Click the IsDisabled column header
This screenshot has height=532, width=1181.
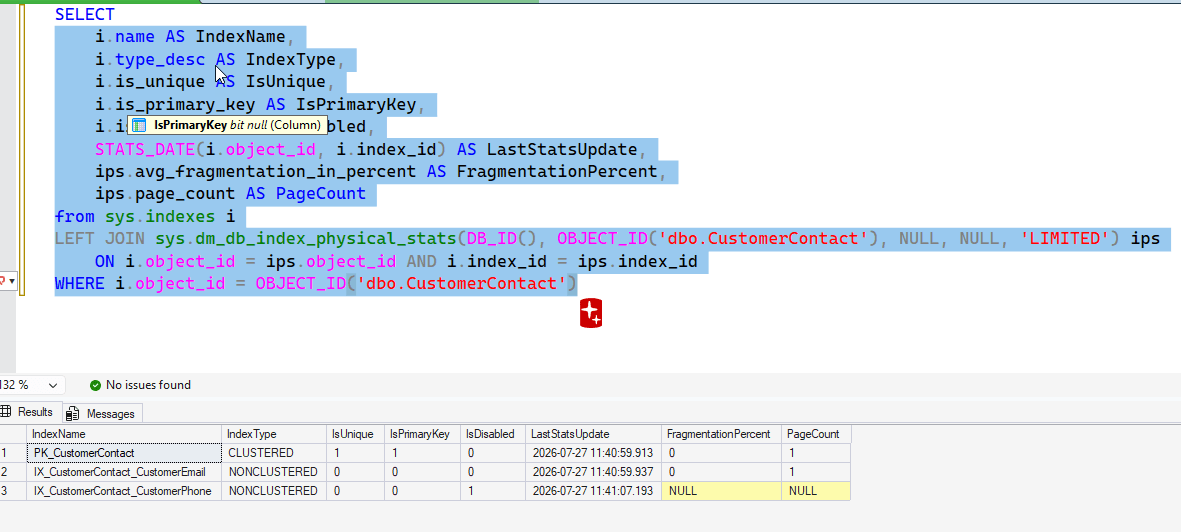(493, 434)
